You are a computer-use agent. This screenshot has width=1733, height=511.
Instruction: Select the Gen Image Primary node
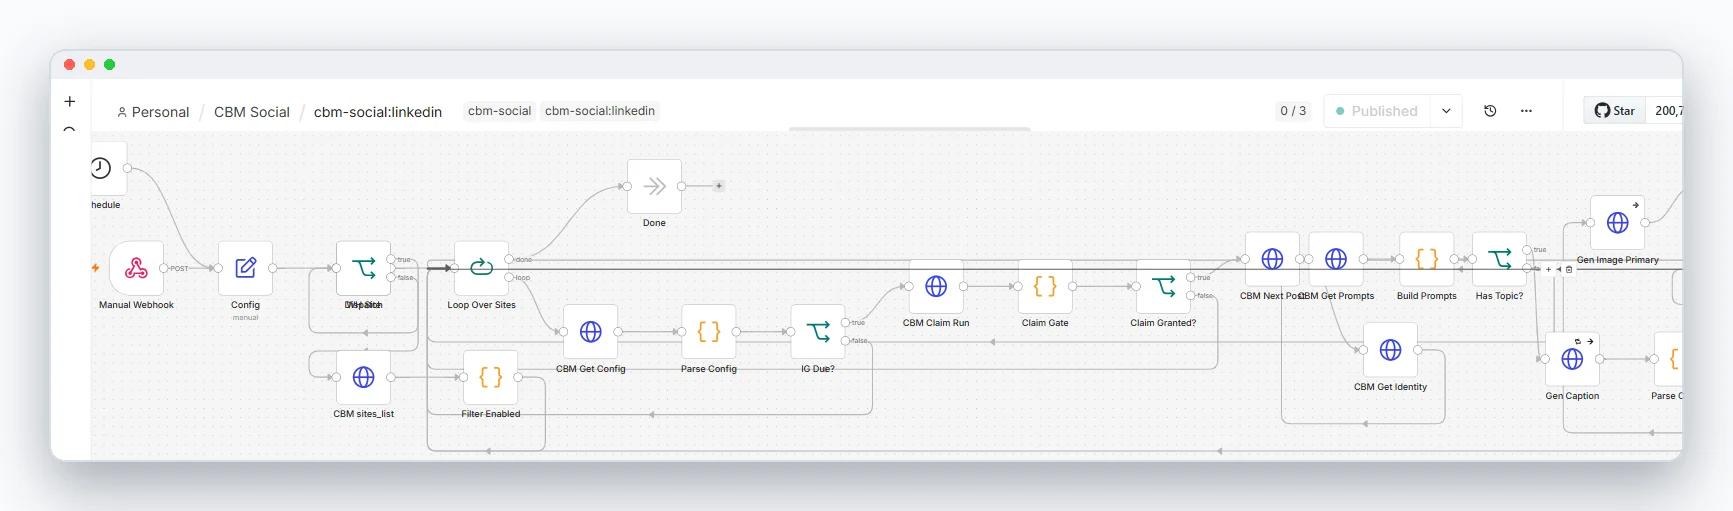(x=1617, y=223)
